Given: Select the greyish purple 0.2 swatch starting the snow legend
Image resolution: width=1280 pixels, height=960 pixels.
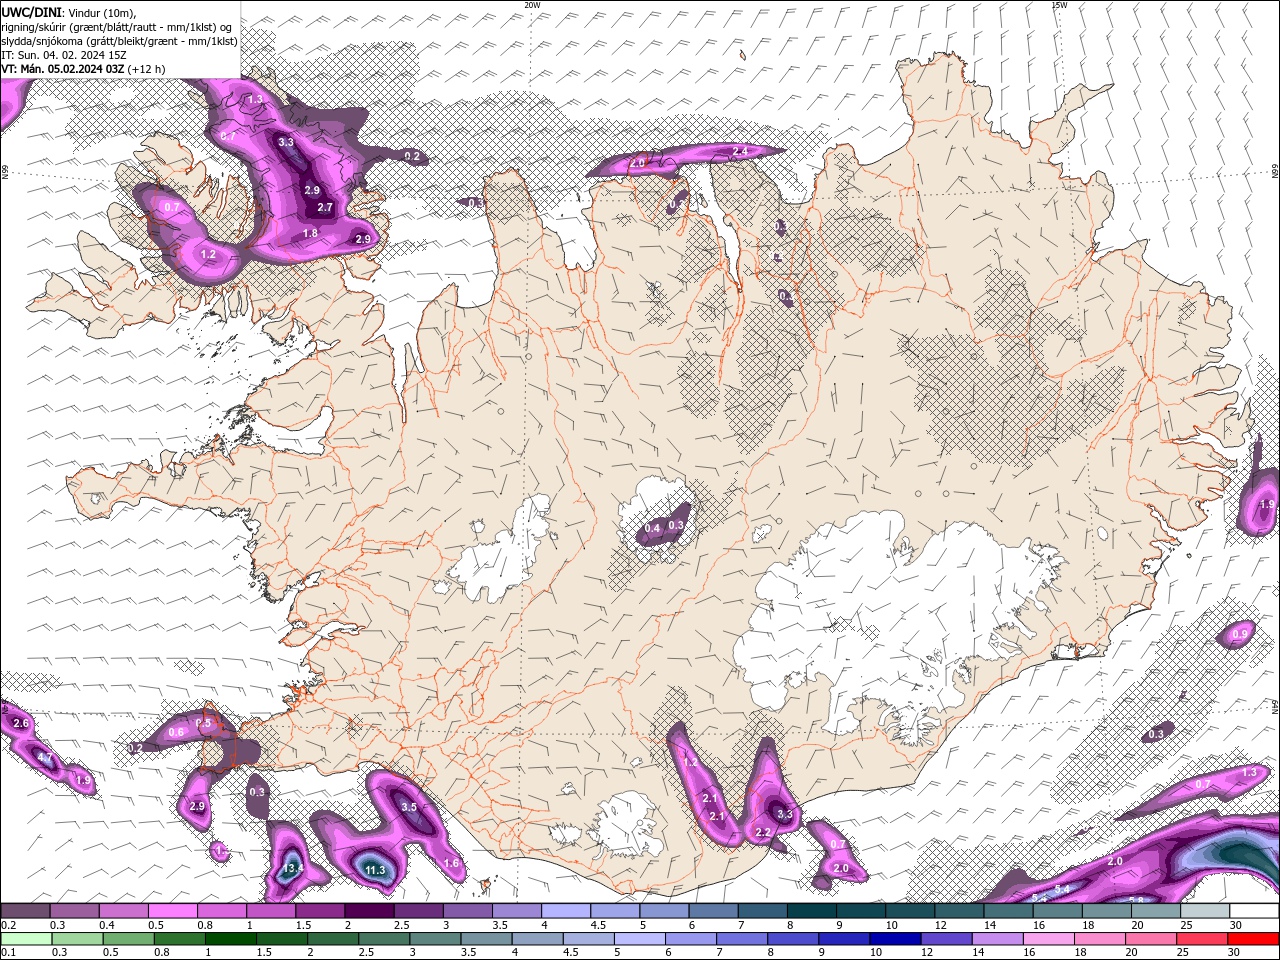Looking at the screenshot, I should tap(25, 910).
